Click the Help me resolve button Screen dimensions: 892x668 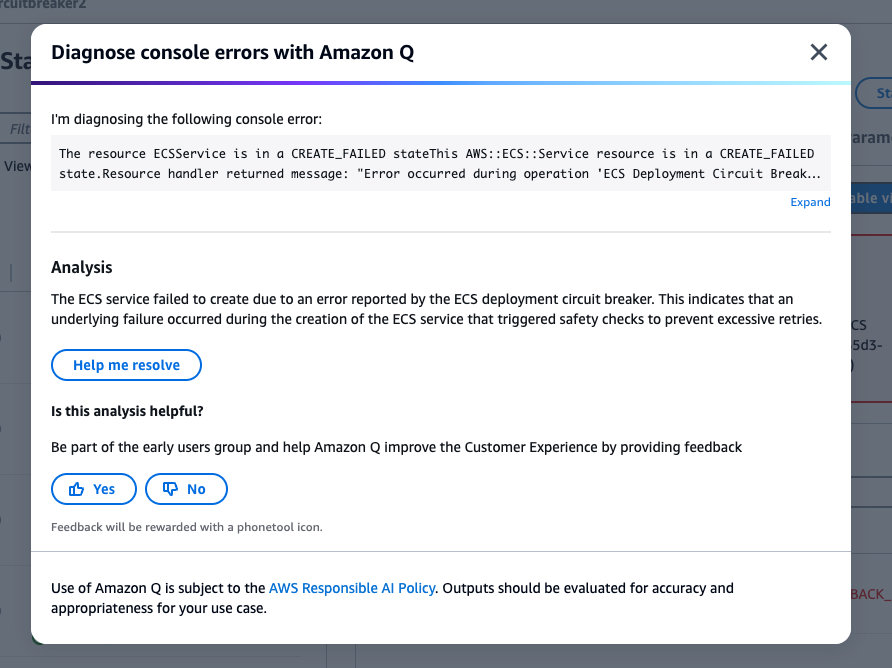click(126, 365)
